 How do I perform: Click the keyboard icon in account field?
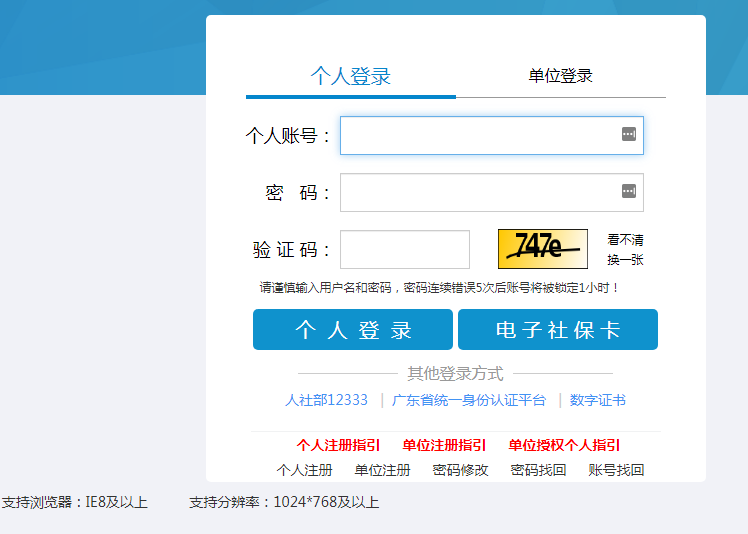pos(628,134)
